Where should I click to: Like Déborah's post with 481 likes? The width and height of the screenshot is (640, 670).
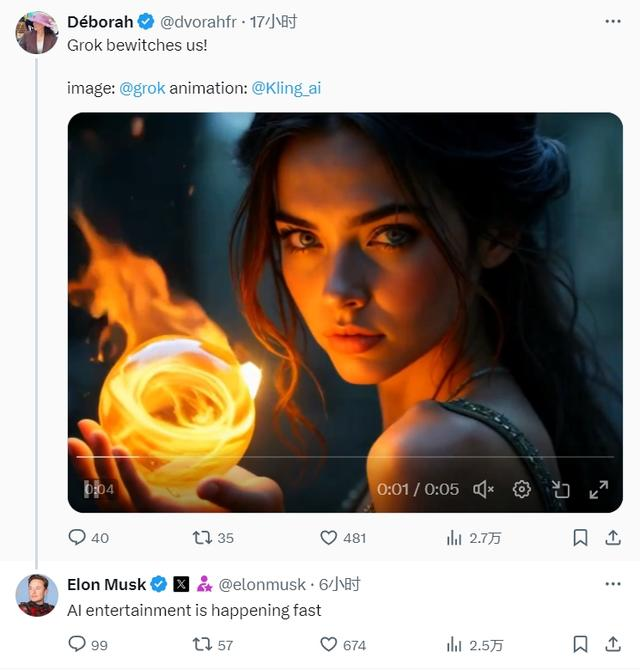tap(329, 538)
